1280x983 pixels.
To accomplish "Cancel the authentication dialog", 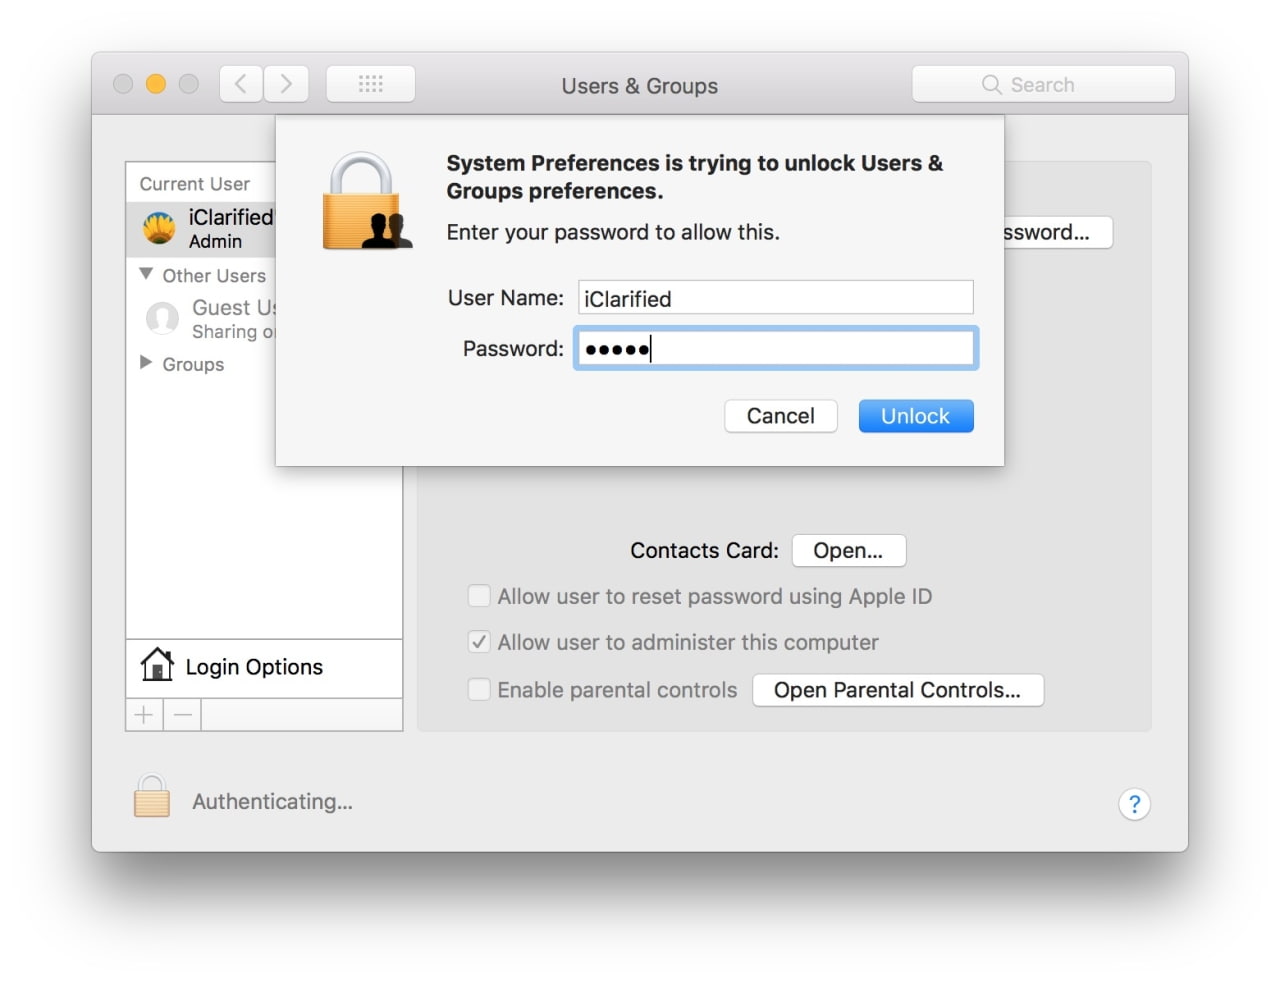I will point(780,416).
